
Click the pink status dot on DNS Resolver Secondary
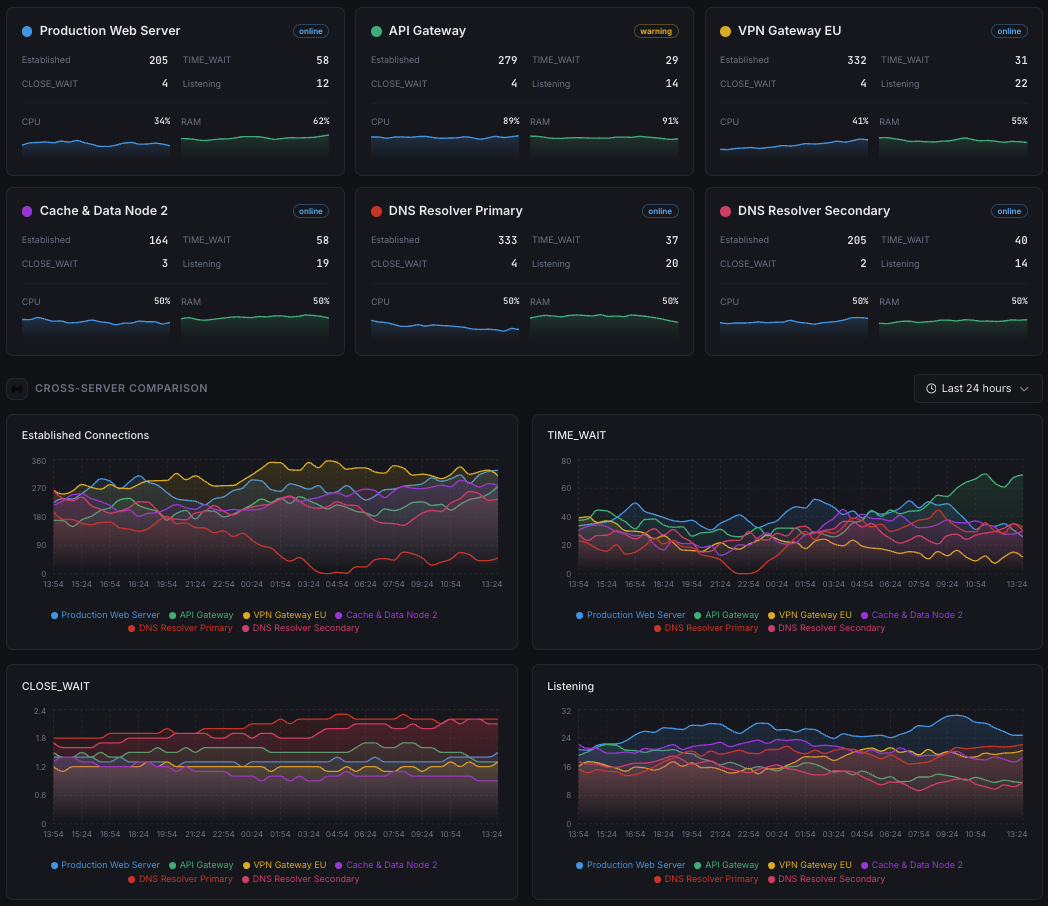(x=725, y=211)
